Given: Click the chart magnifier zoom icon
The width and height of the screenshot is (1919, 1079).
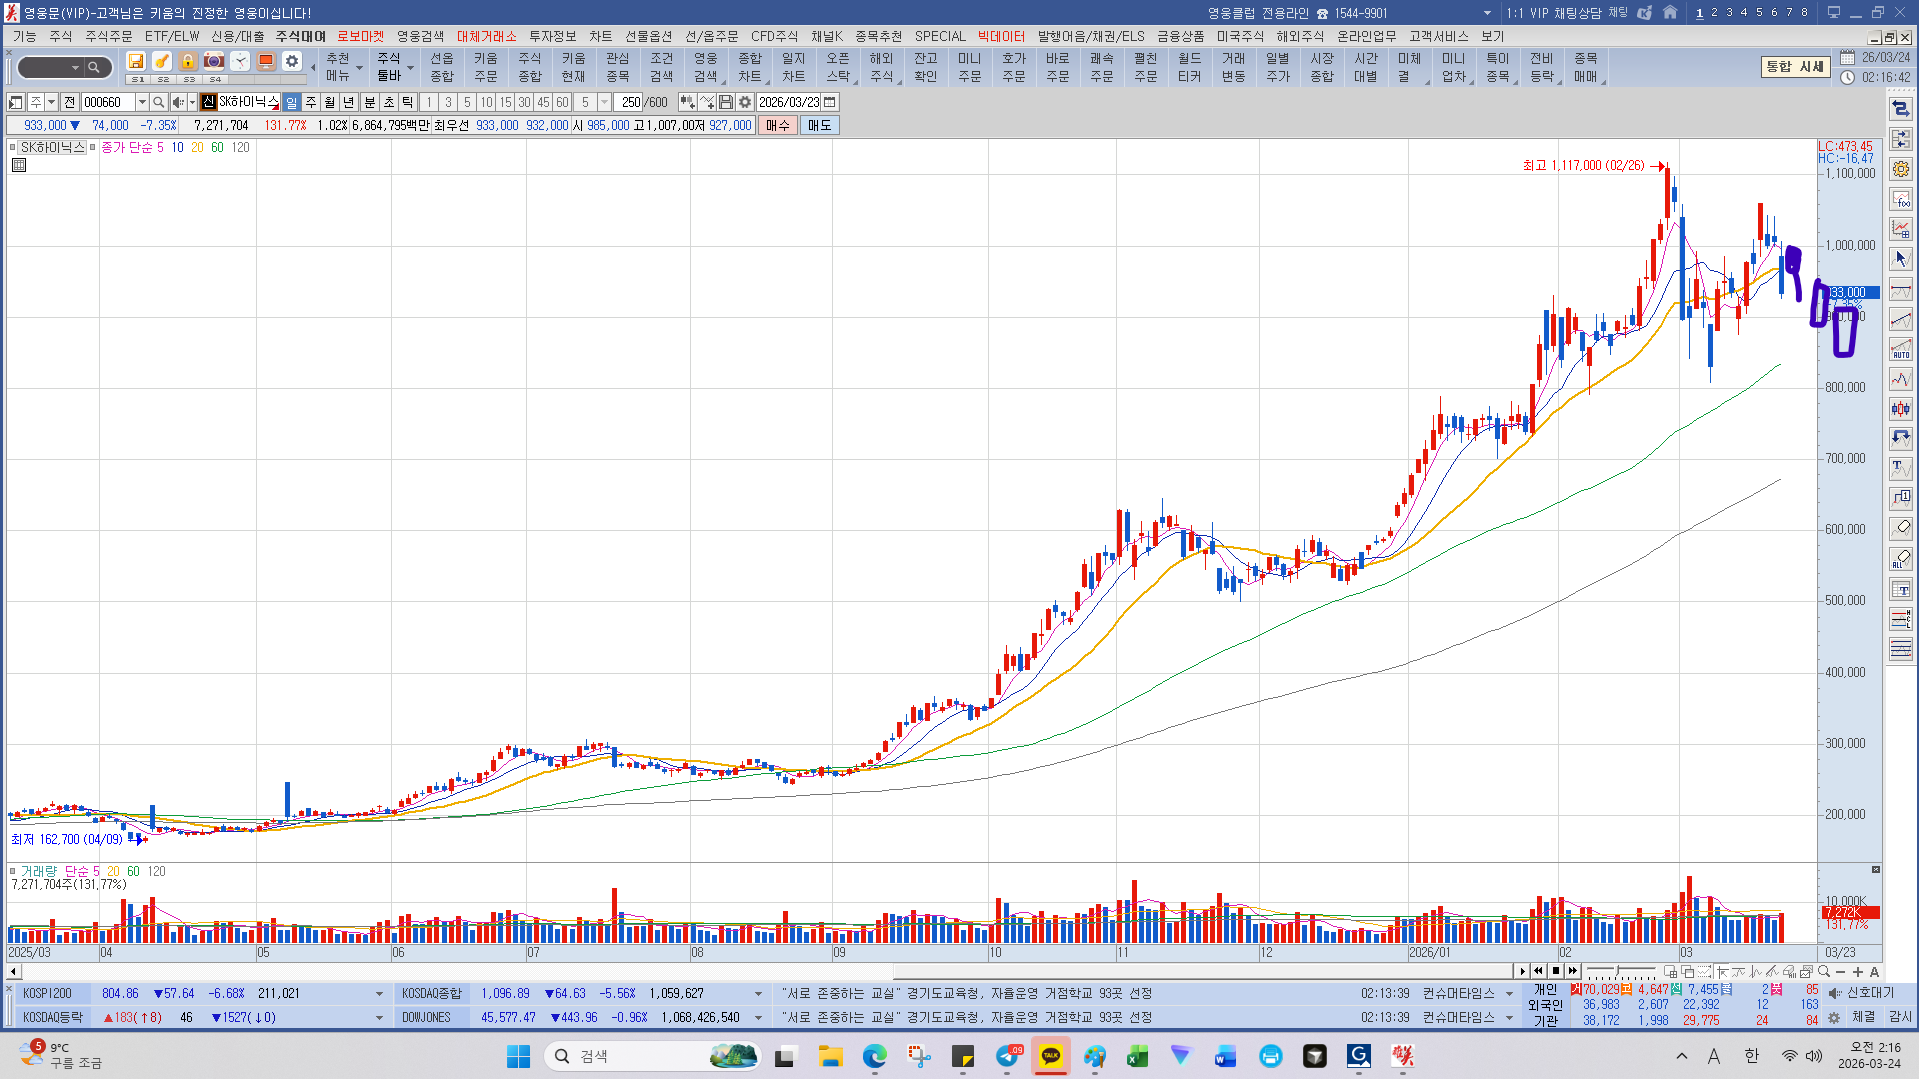Looking at the screenshot, I should (1824, 971).
